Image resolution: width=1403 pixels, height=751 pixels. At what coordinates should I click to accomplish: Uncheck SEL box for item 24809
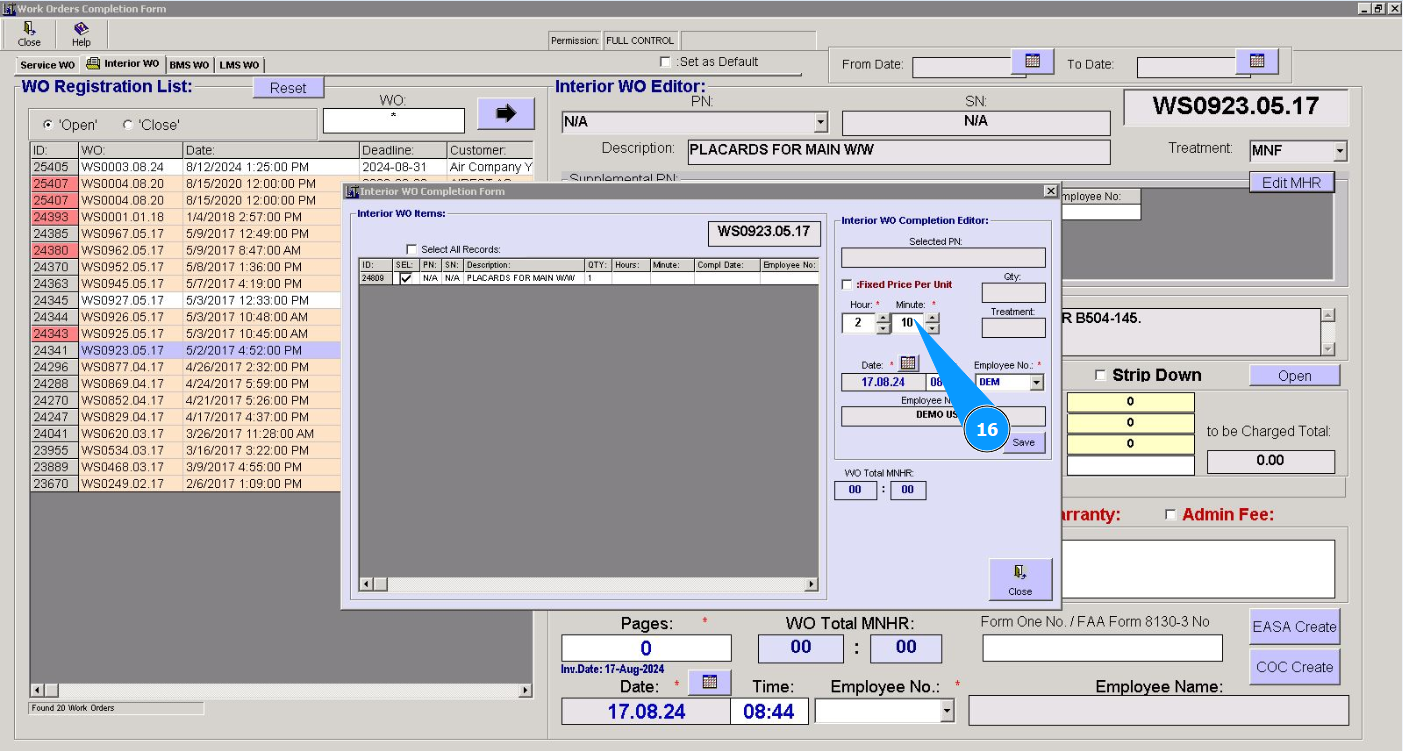405,278
